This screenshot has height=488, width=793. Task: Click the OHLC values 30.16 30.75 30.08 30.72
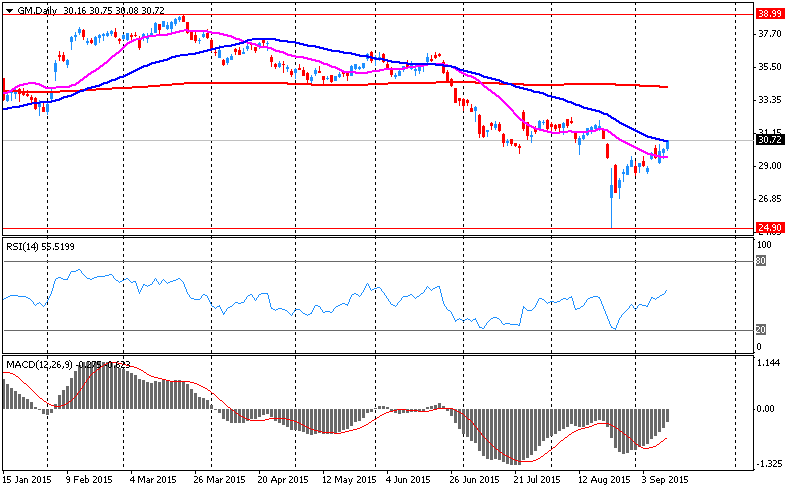tap(114, 10)
